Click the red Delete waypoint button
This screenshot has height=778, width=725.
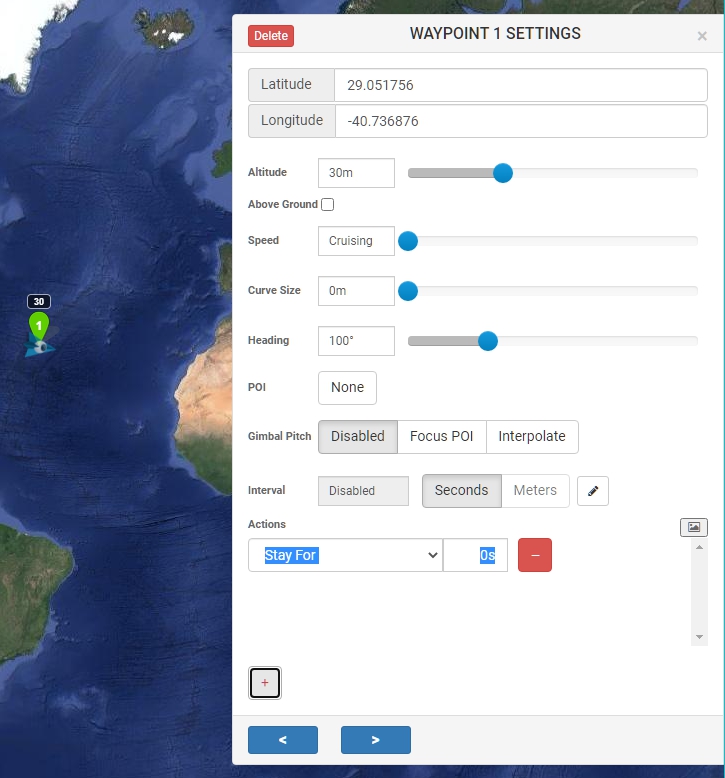click(271, 36)
